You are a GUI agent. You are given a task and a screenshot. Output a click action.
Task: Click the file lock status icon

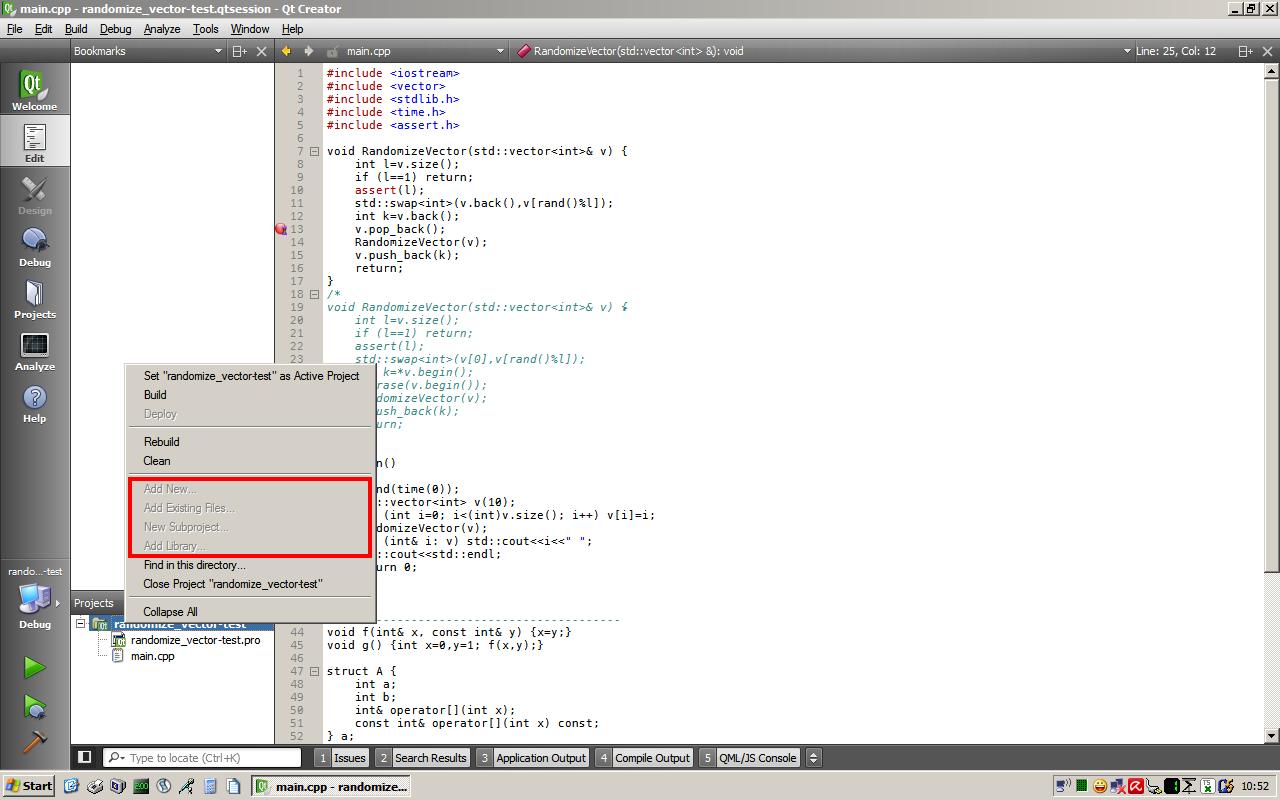point(331,51)
